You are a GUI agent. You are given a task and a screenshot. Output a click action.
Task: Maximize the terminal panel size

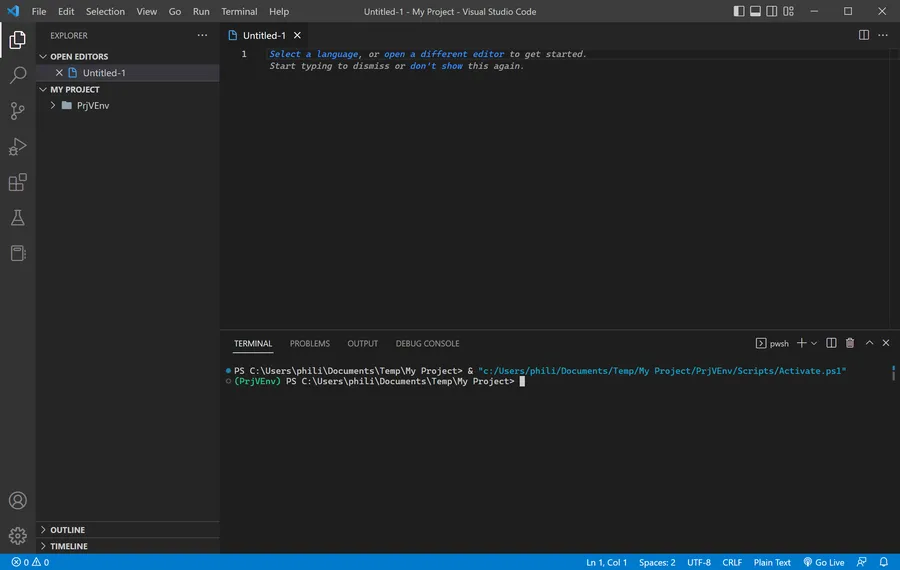click(869, 343)
